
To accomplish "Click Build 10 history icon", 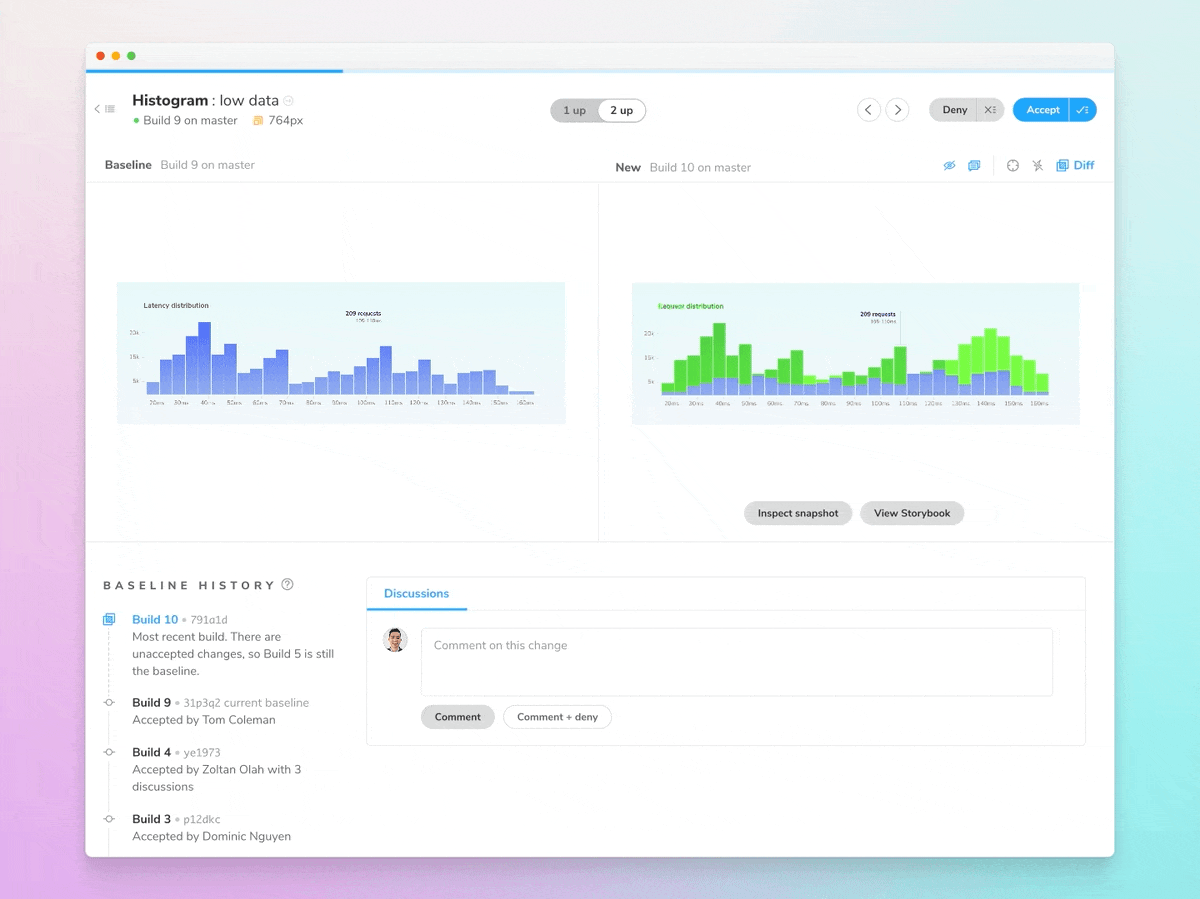I will point(109,620).
